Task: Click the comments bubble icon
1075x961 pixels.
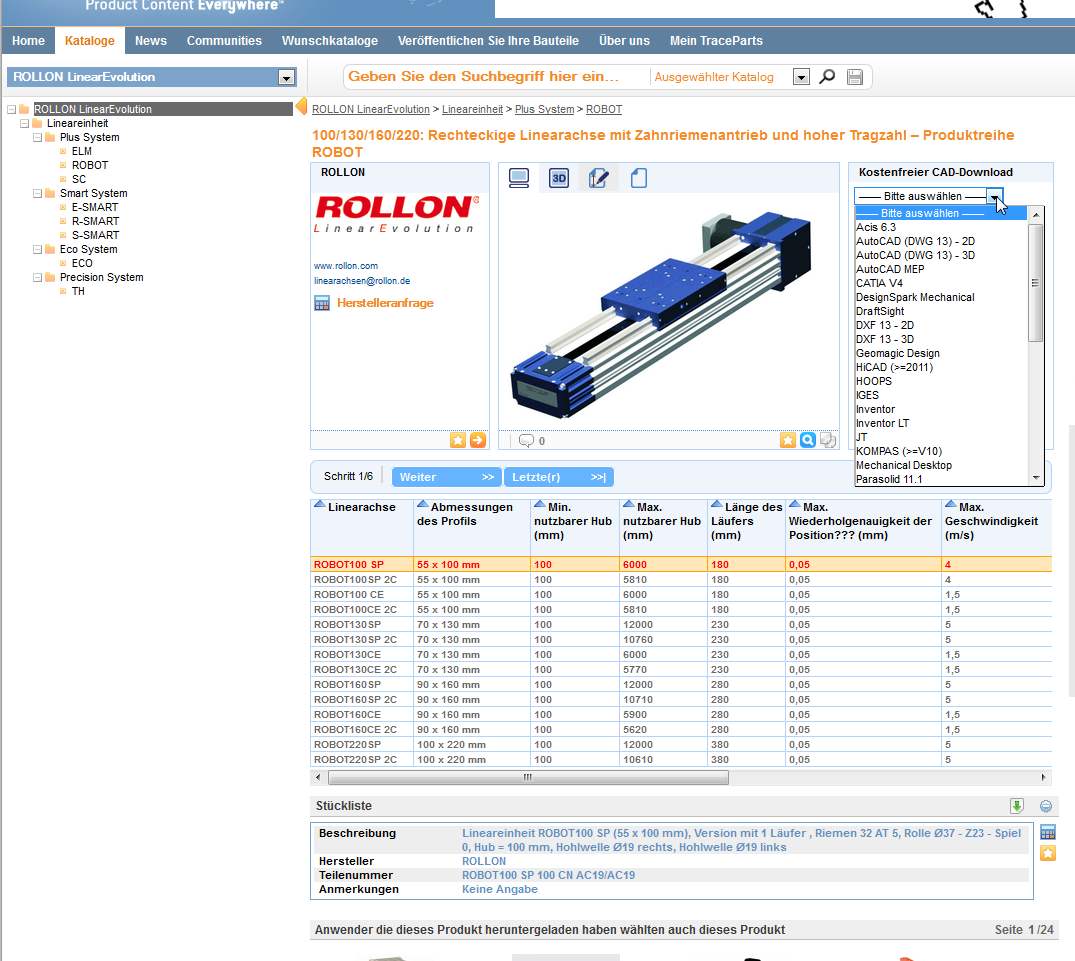Action: [x=526, y=440]
